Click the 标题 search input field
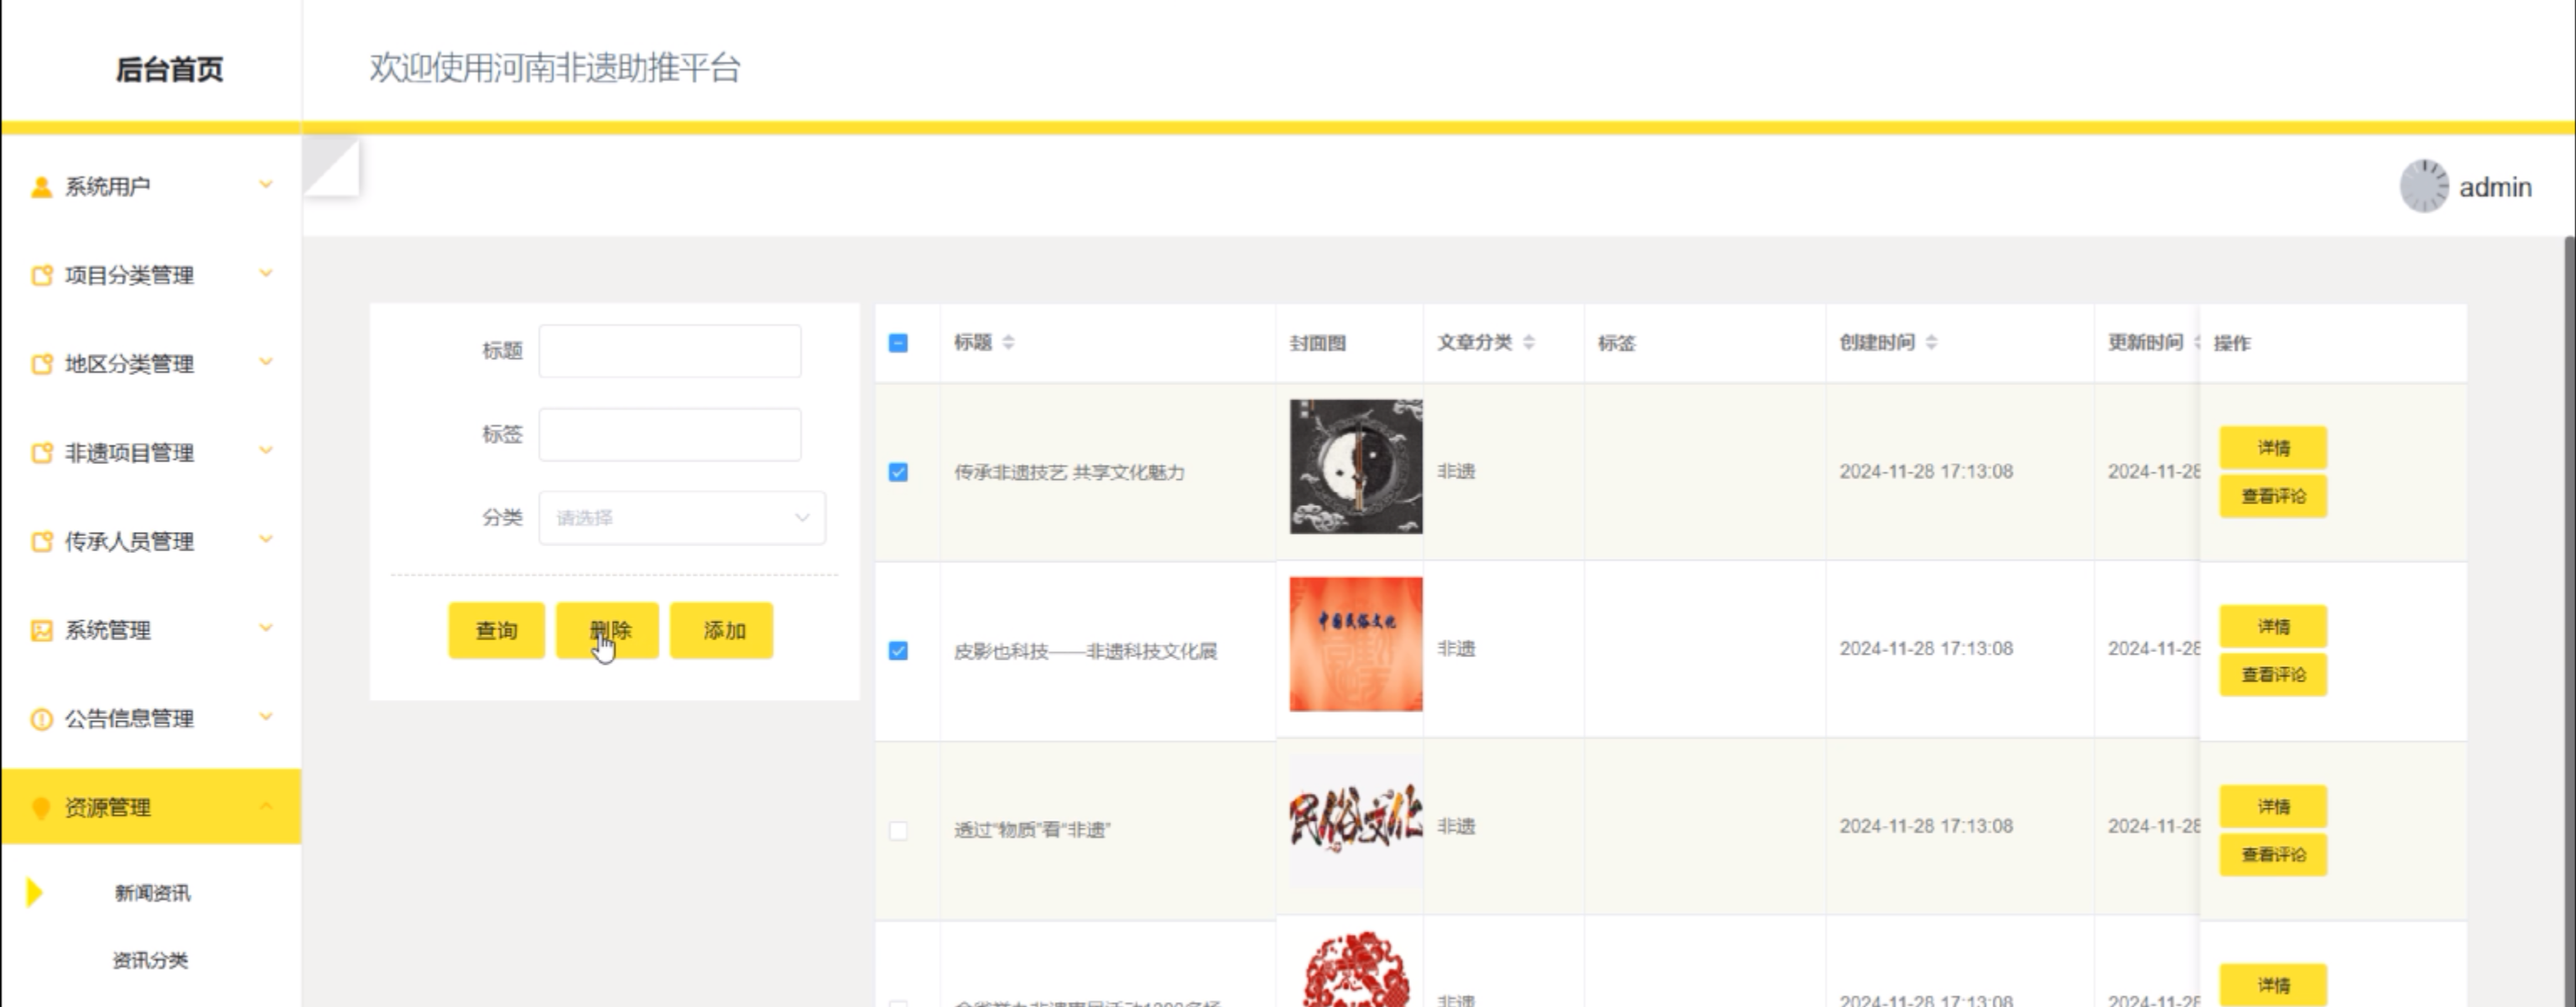Screen dimensions: 2576x1007 (669, 351)
